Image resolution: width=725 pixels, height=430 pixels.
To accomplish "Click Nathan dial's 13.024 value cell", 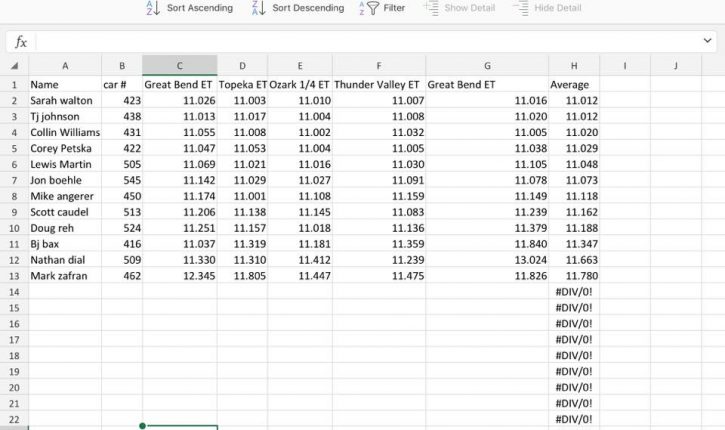I will pos(486,259).
